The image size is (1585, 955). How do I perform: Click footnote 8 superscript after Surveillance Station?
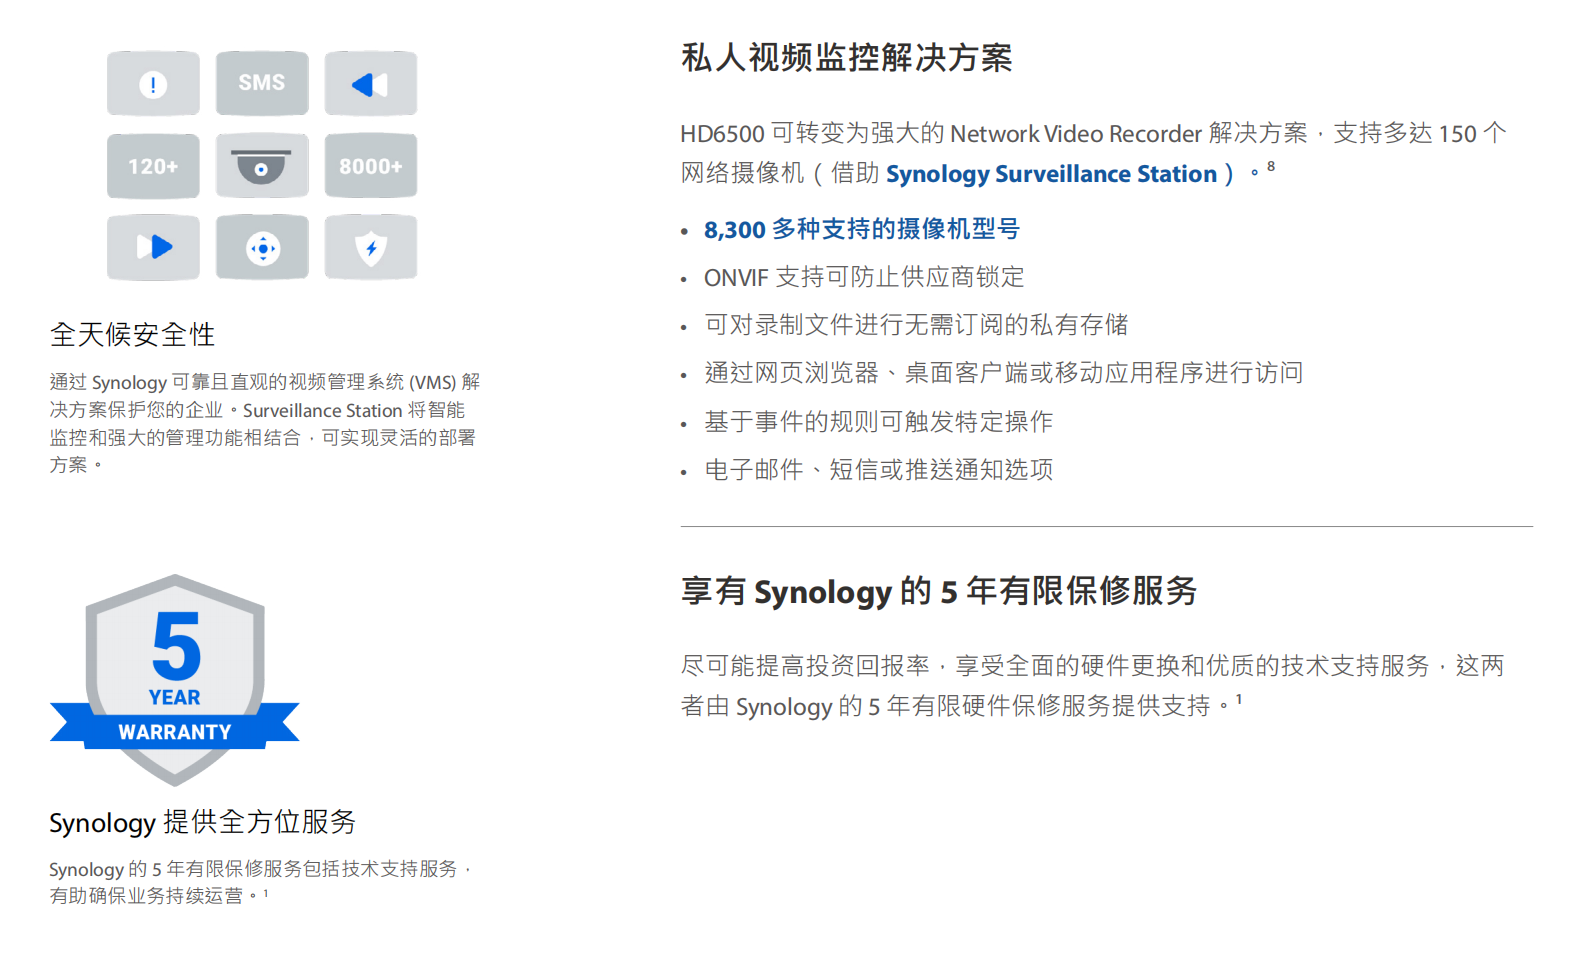pos(1271,166)
